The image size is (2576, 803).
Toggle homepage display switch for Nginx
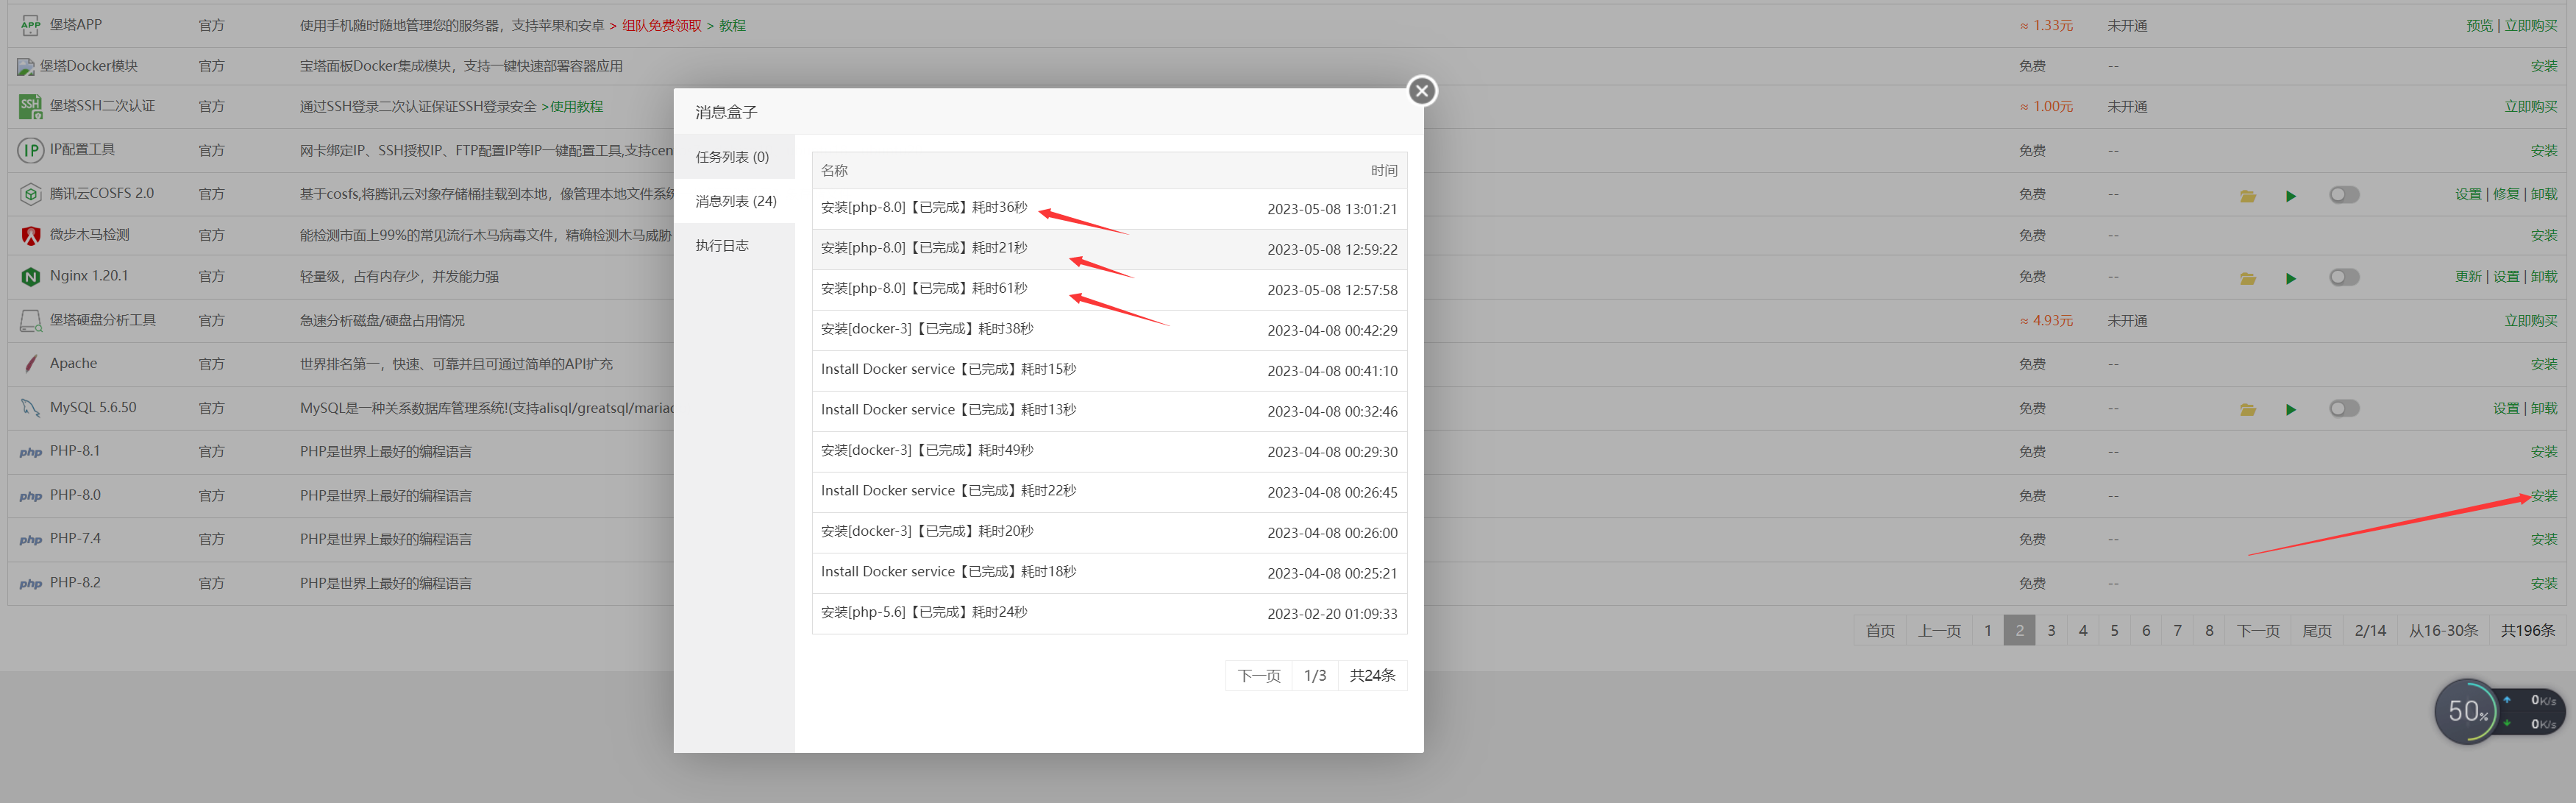click(x=2344, y=277)
